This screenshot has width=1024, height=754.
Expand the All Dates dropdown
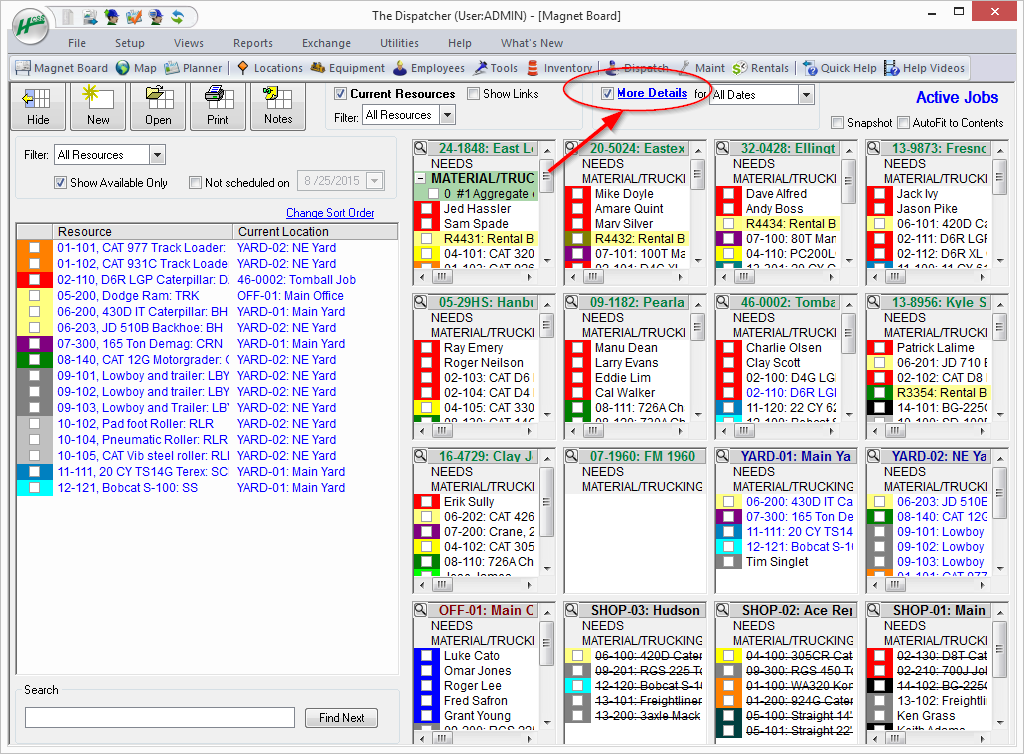[806, 95]
